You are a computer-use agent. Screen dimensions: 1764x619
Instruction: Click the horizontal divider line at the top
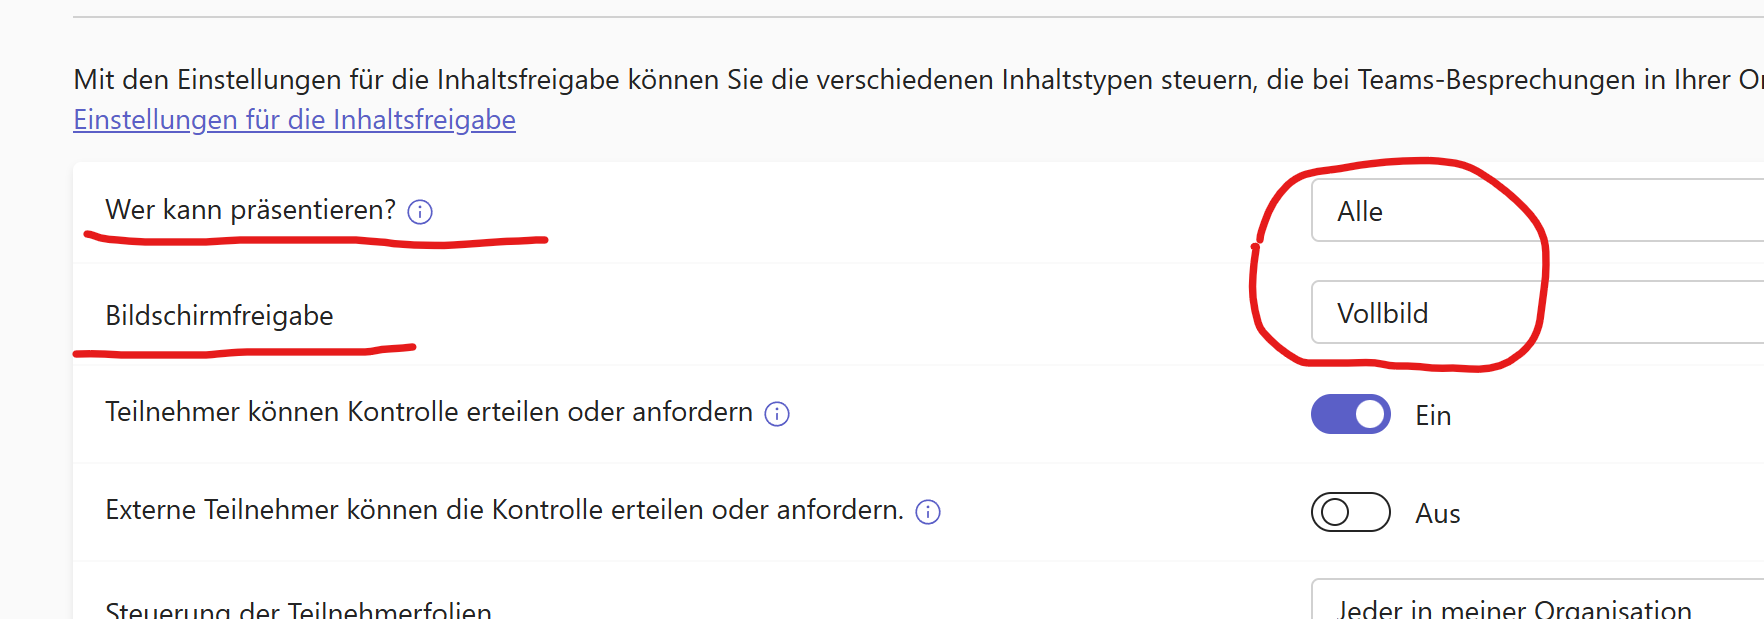pyautogui.click(x=900, y=17)
